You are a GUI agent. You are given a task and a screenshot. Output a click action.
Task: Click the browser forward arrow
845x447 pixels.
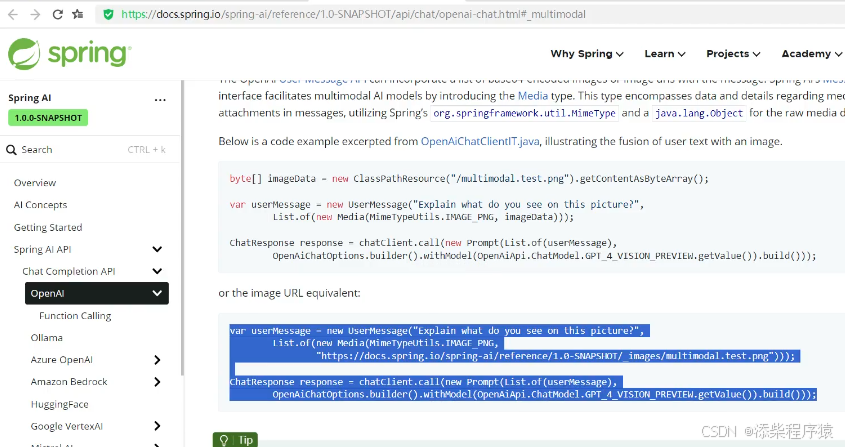36,15
